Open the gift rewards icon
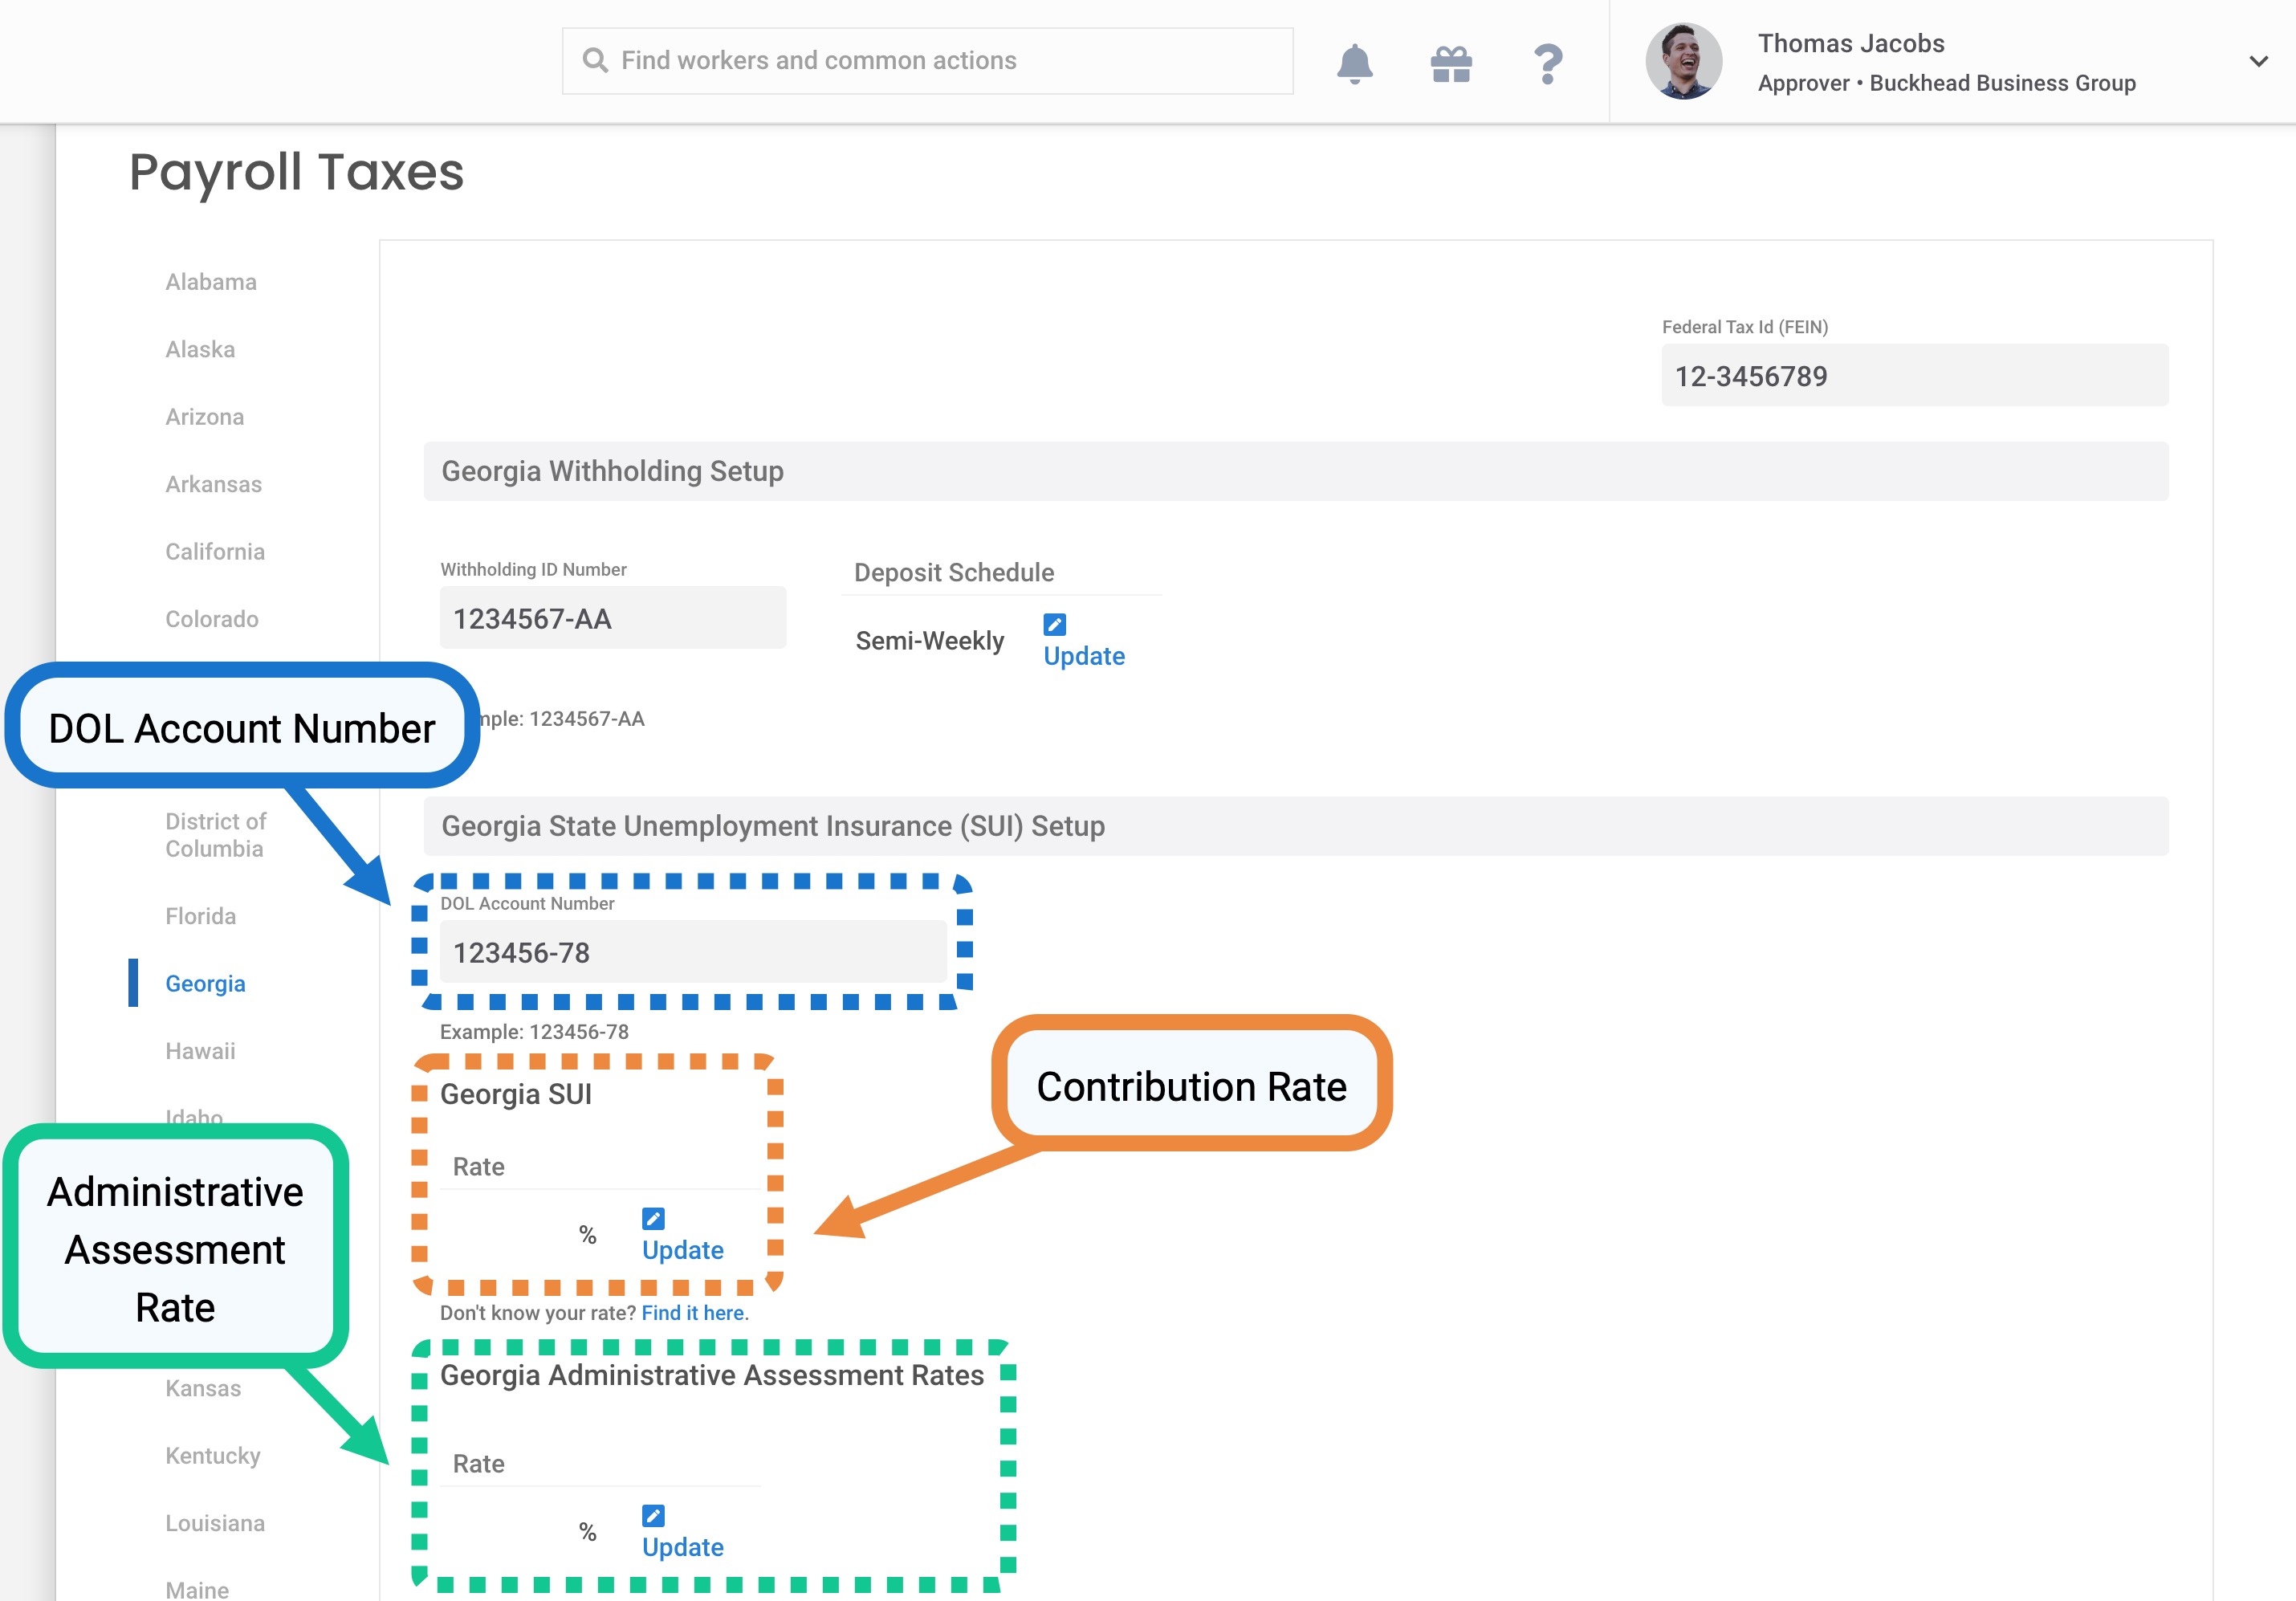This screenshot has width=2296, height=1601. click(1450, 63)
